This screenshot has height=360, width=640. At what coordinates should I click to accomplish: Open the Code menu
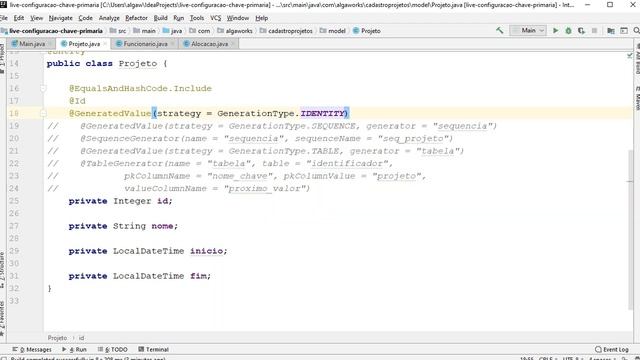point(85,18)
